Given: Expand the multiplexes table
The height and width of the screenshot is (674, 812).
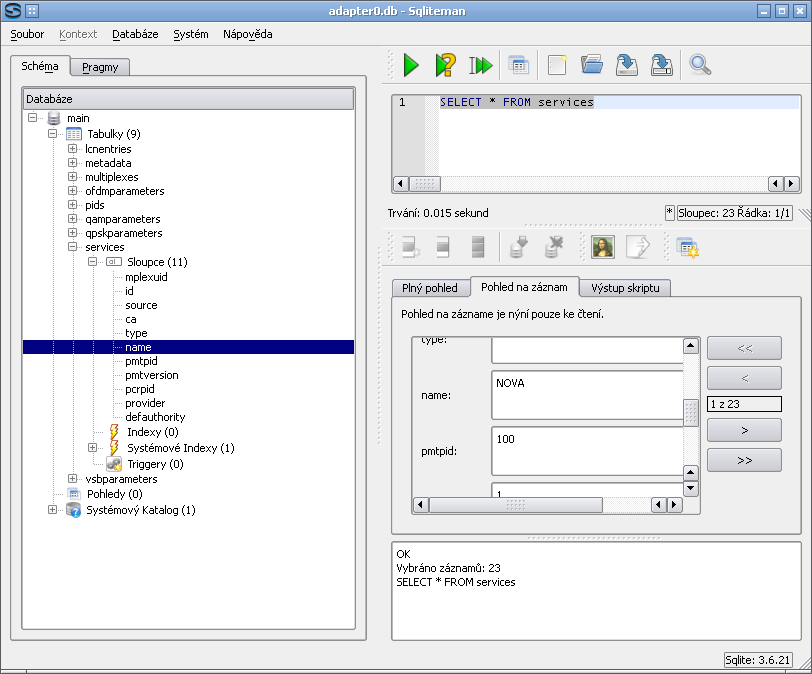Looking at the screenshot, I should point(72,177).
